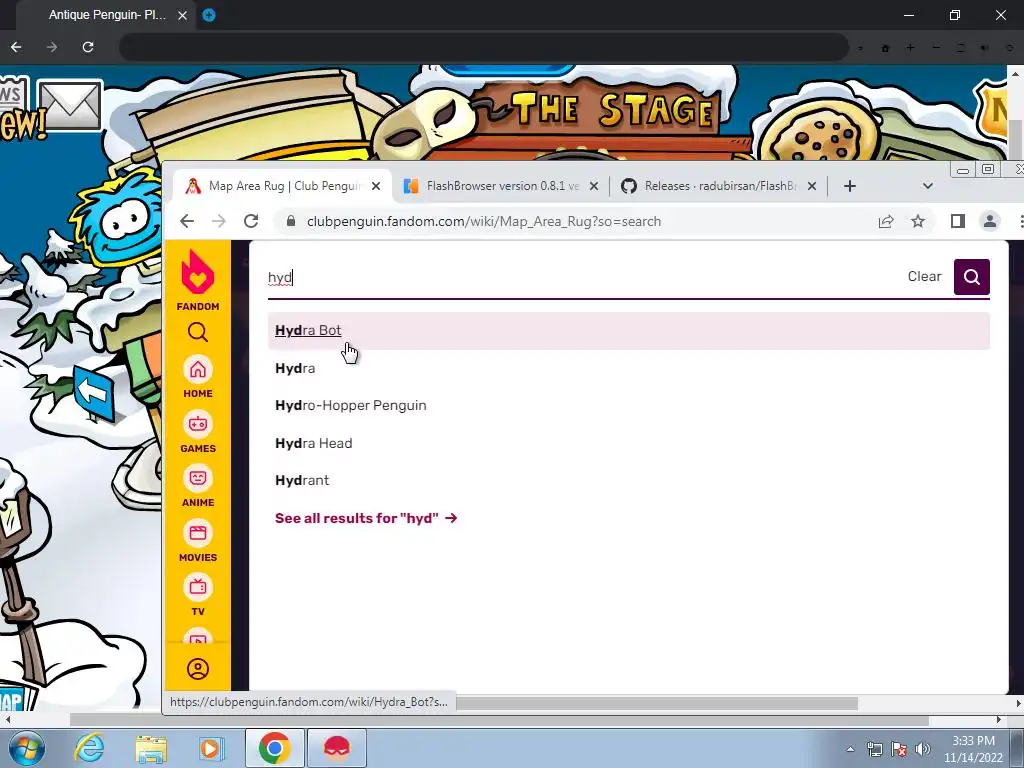Open Windows Media Player on taskbar
This screenshot has width=1024, height=768.
pyautogui.click(x=211, y=748)
